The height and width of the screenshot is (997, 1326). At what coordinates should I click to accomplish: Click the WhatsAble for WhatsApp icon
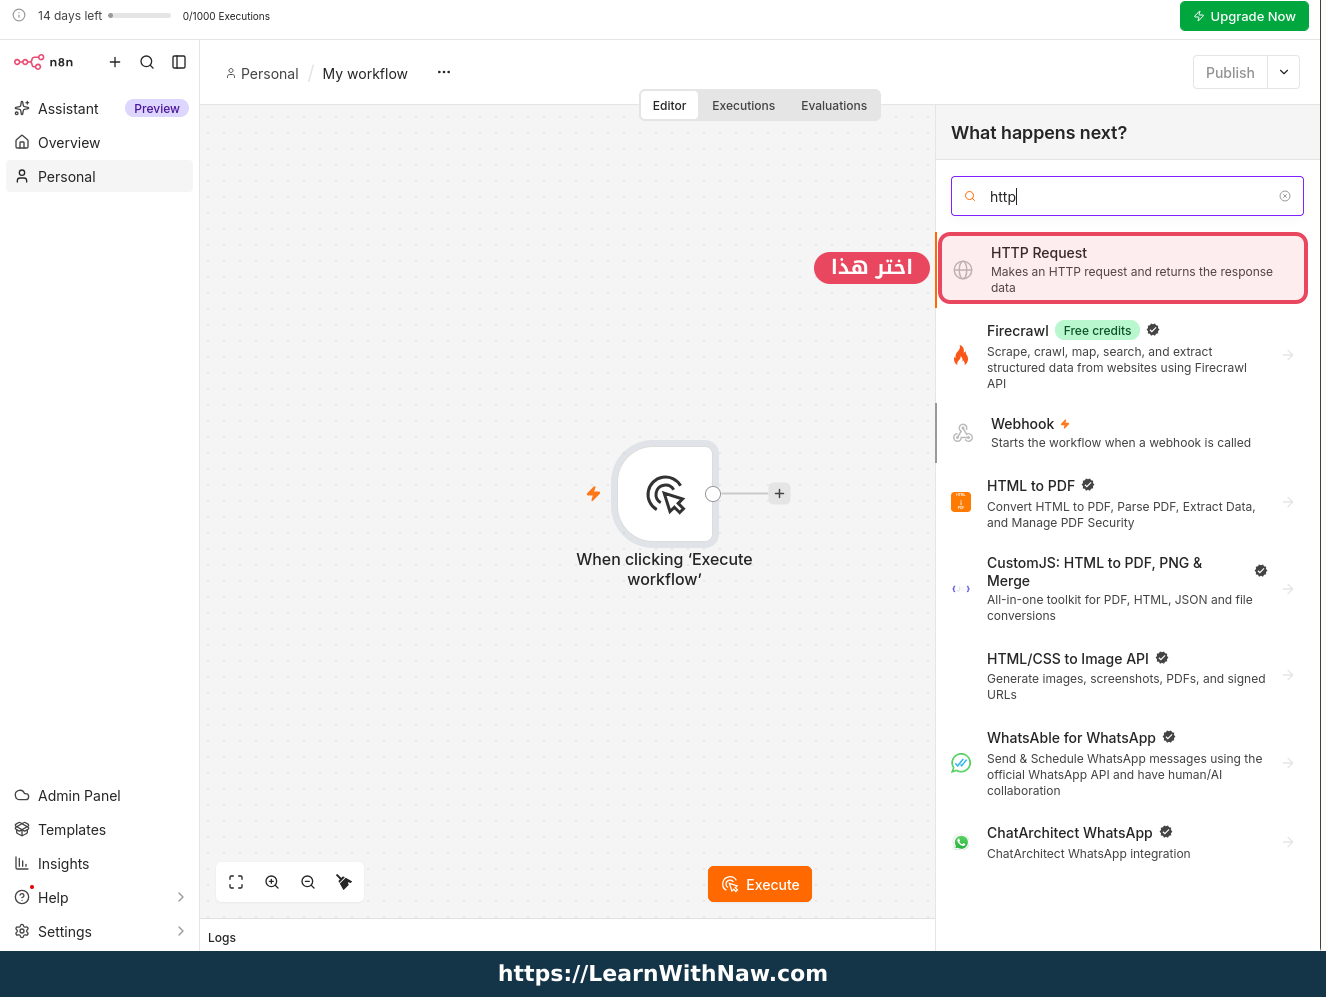961,763
